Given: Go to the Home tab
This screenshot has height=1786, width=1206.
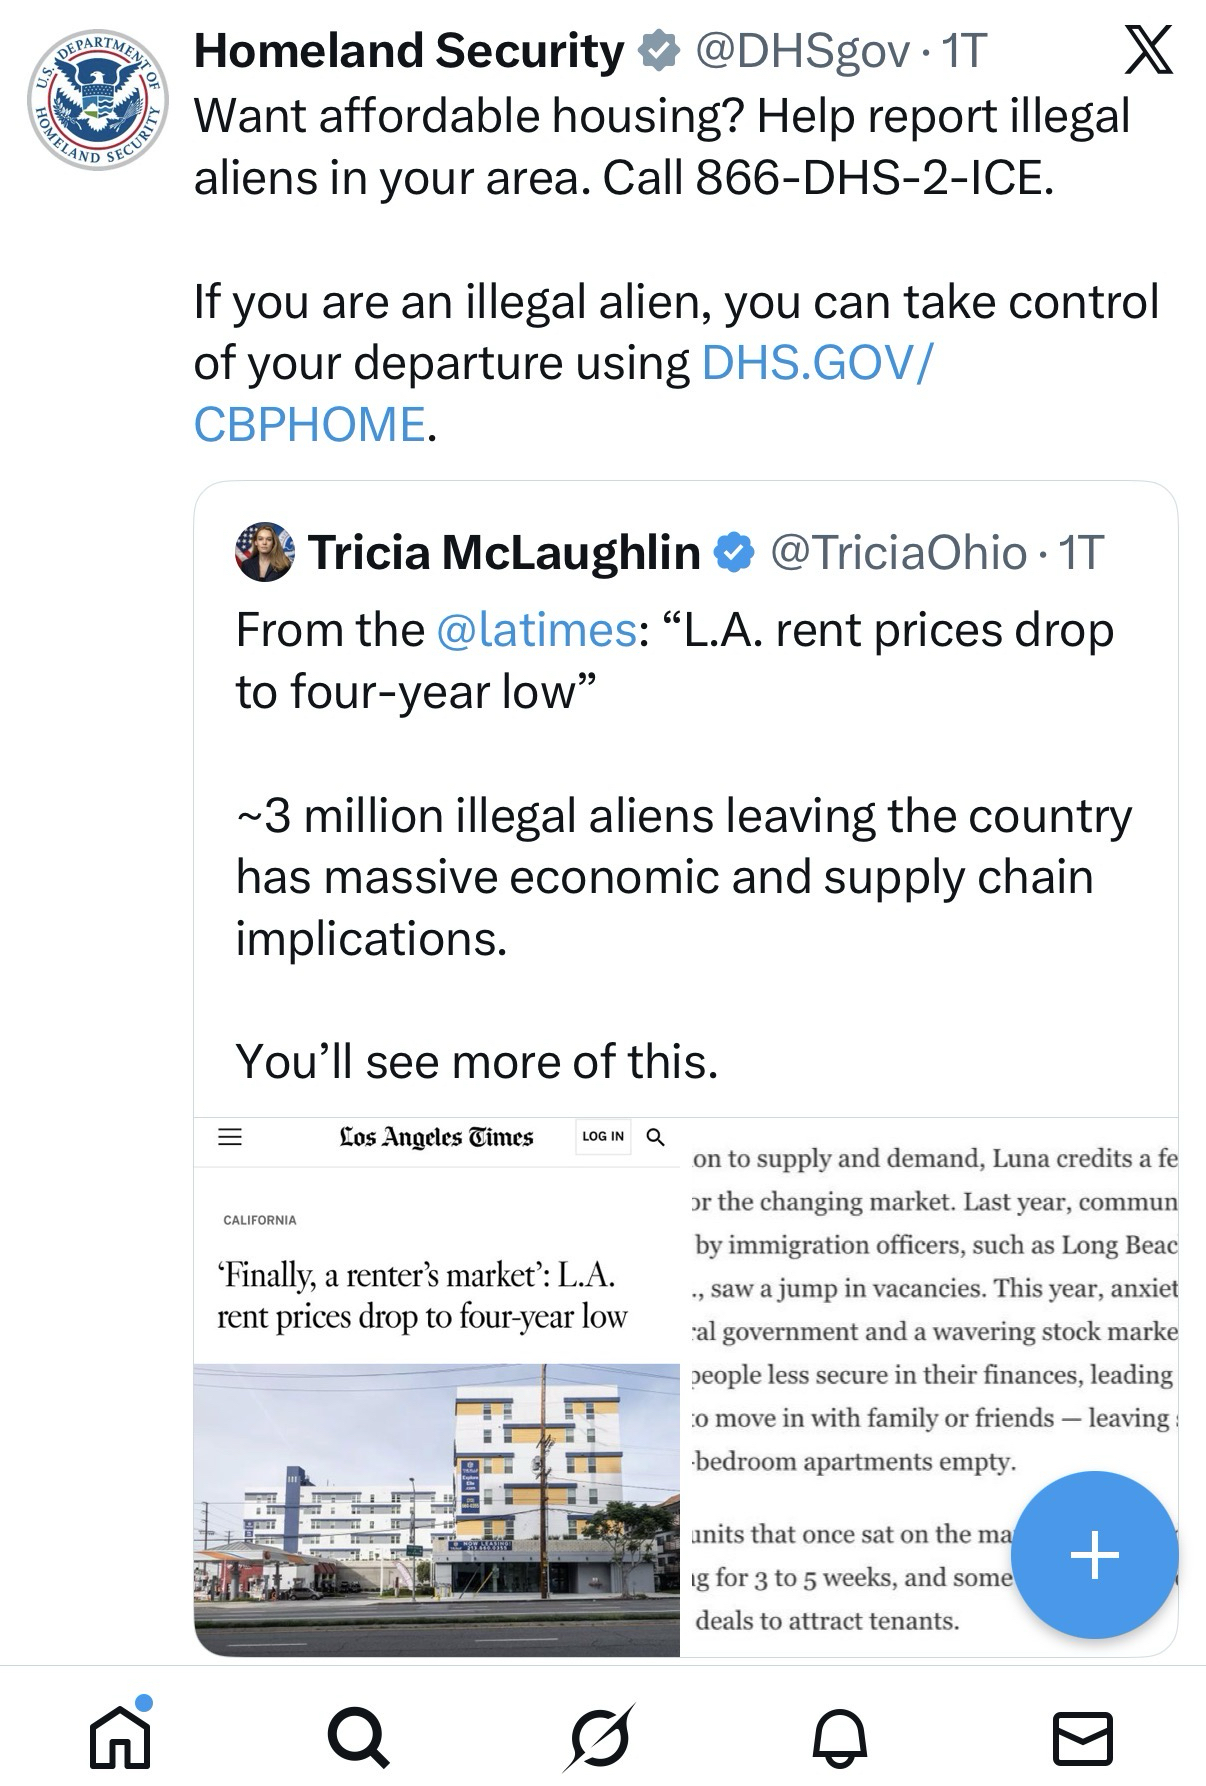Looking at the screenshot, I should 120,1737.
